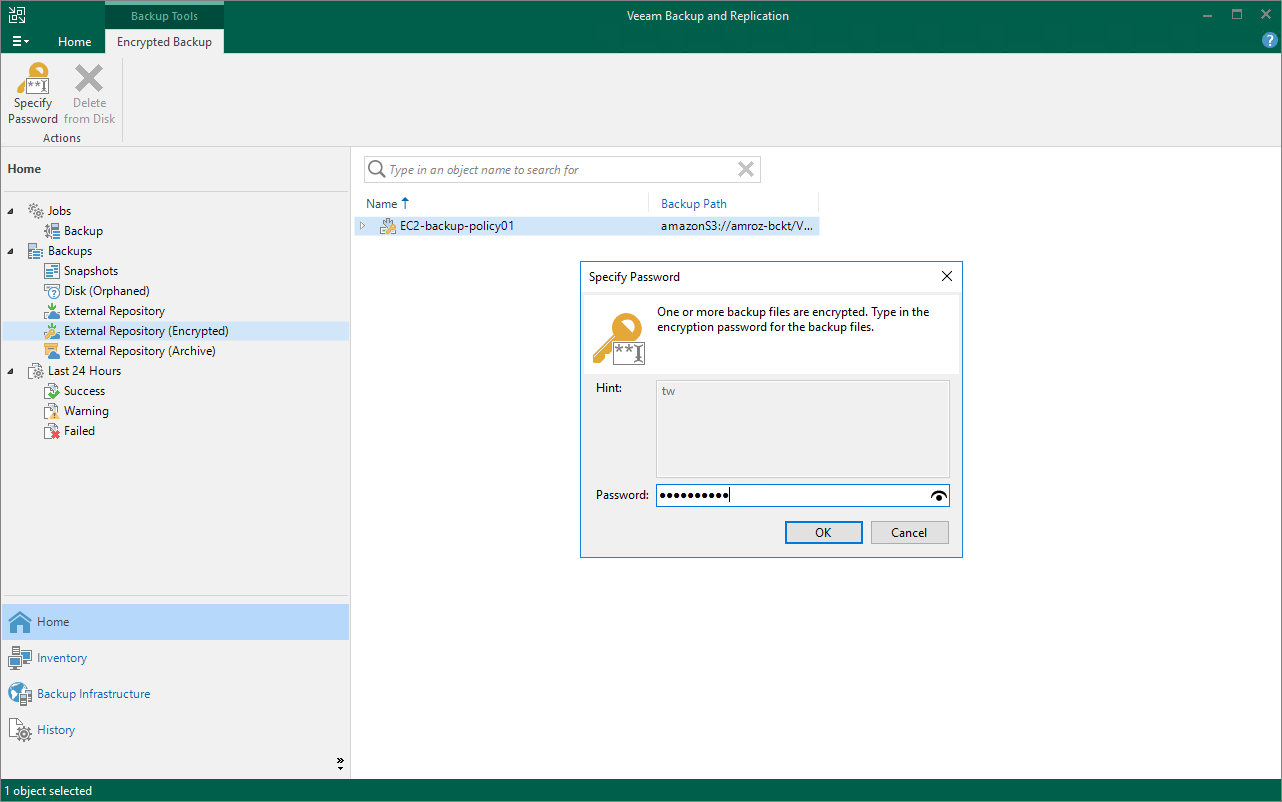
Task: Open the Home navigation pane
Action: point(175,622)
